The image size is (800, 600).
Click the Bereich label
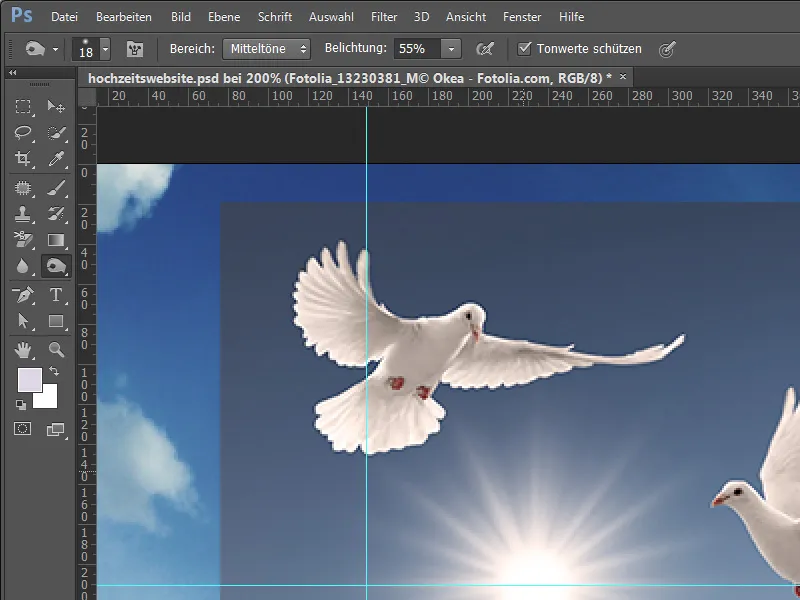pyautogui.click(x=192, y=49)
